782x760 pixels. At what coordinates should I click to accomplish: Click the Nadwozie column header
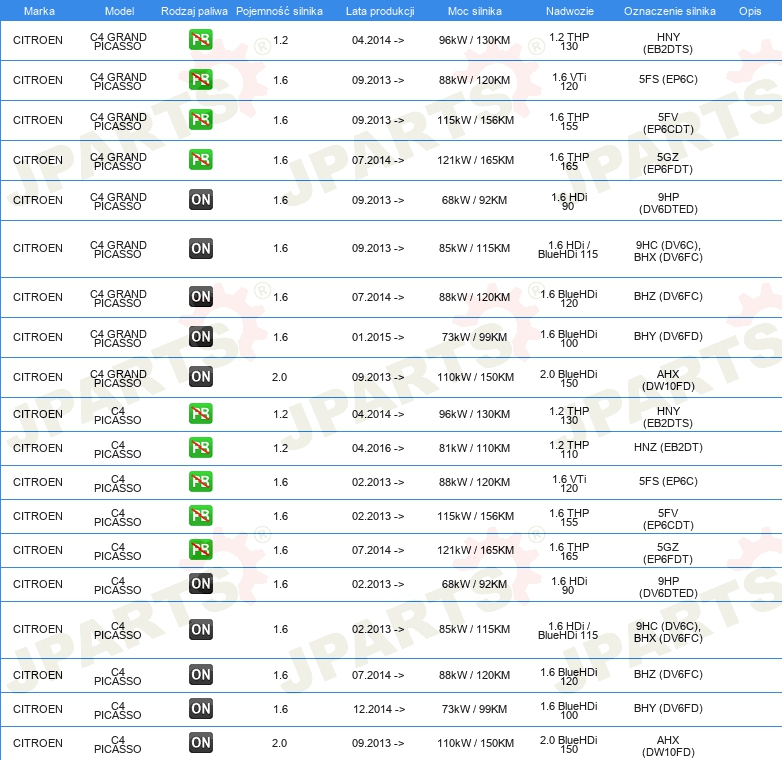click(x=570, y=11)
